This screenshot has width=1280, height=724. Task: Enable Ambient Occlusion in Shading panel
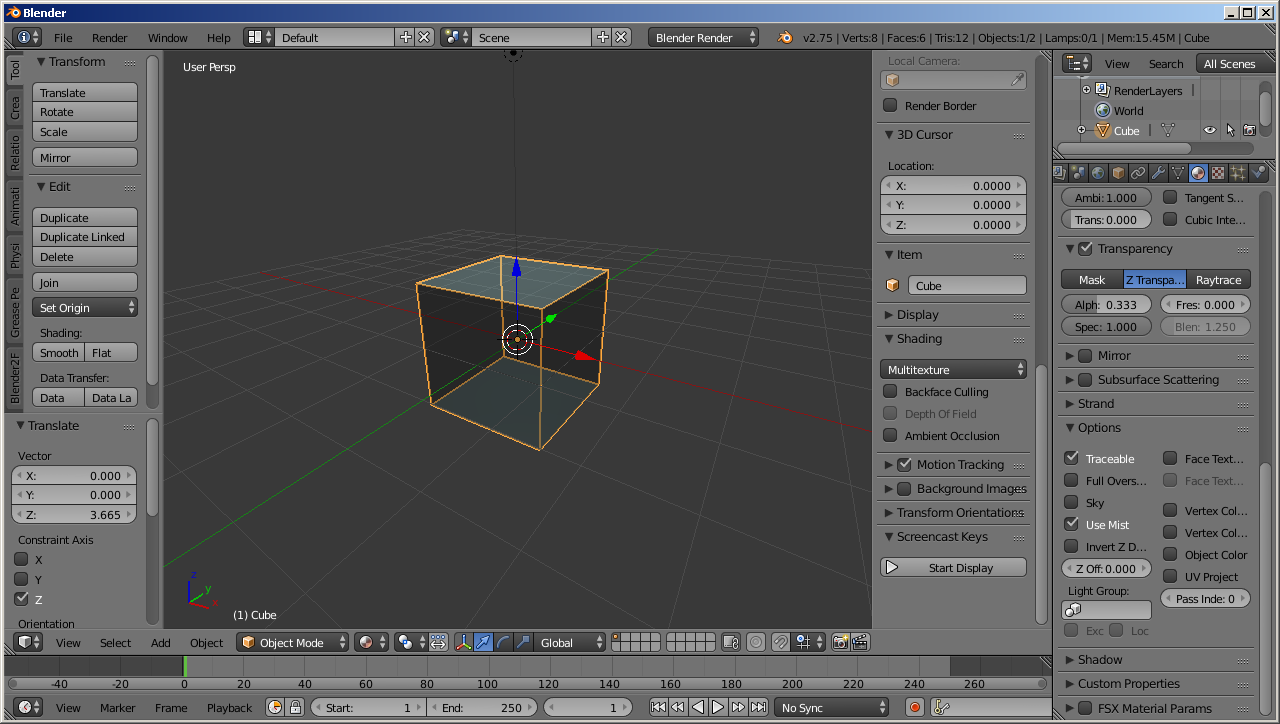pos(890,435)
